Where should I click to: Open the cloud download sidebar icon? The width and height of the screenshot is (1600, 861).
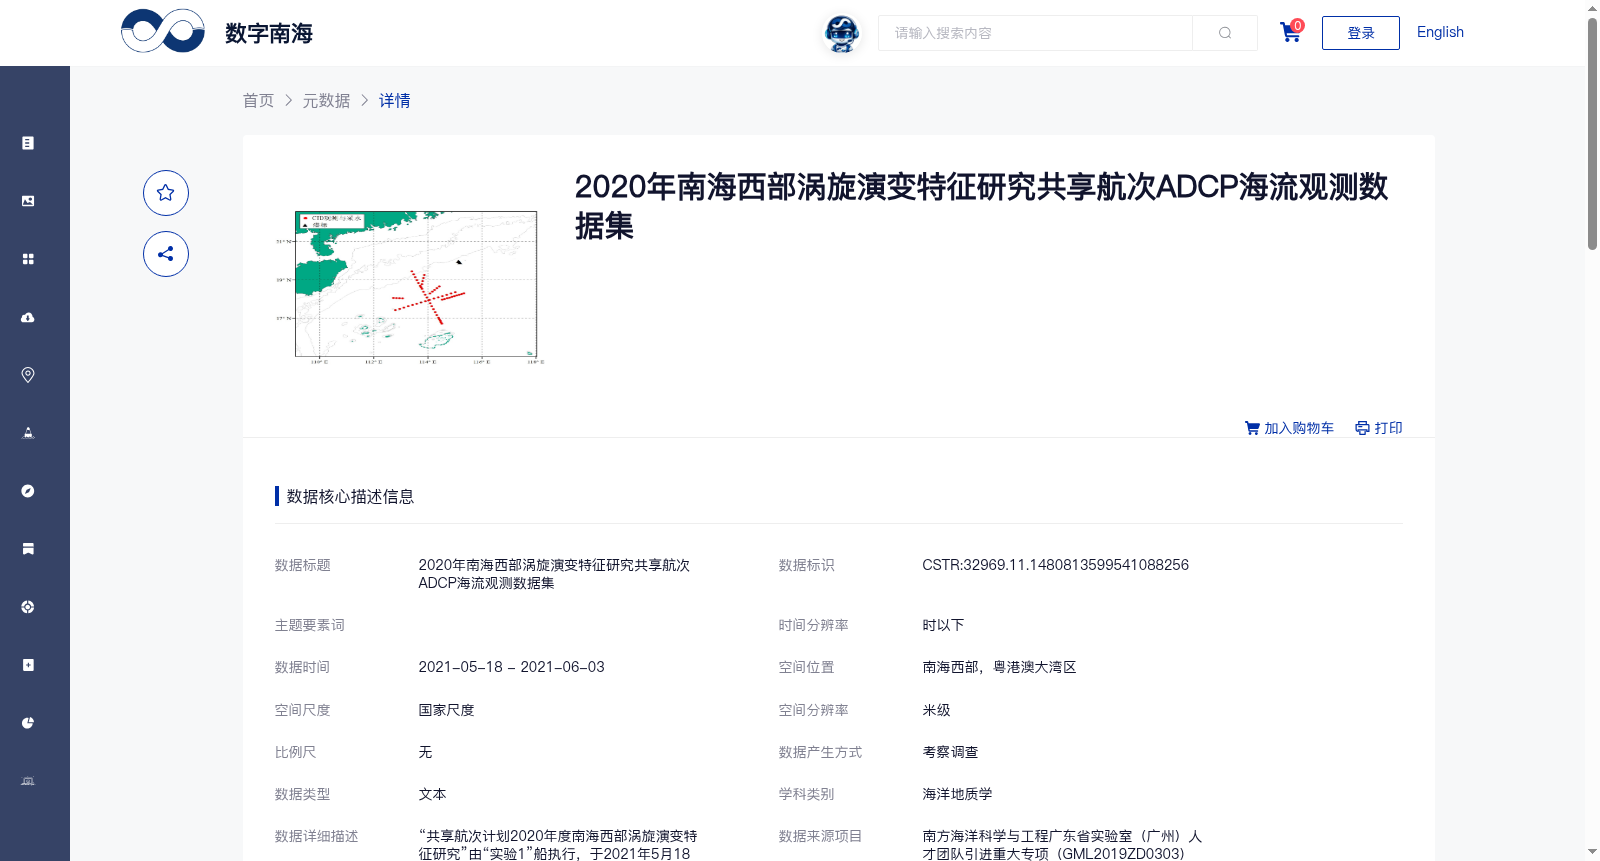[28, 317]
